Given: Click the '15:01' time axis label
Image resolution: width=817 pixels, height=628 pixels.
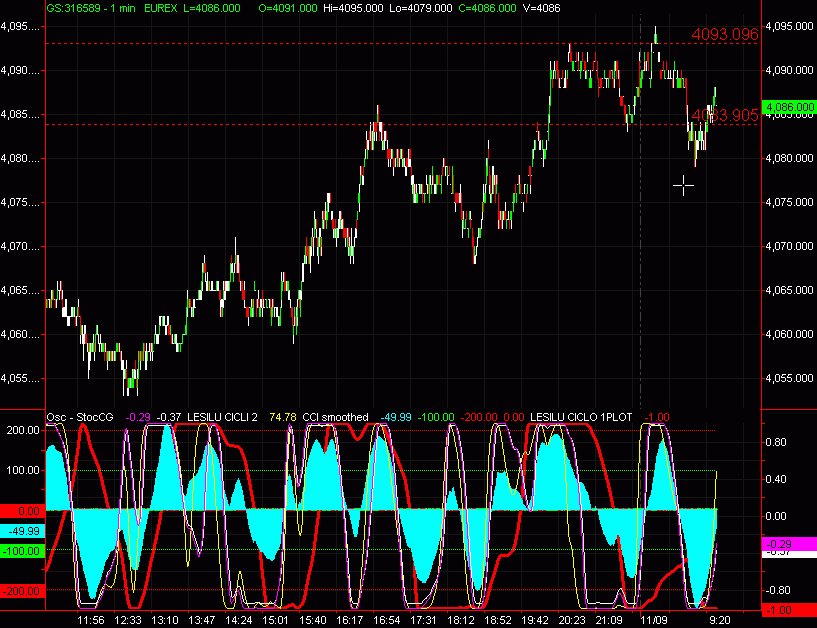Looking at the screenshot, I should click(275, 620).
